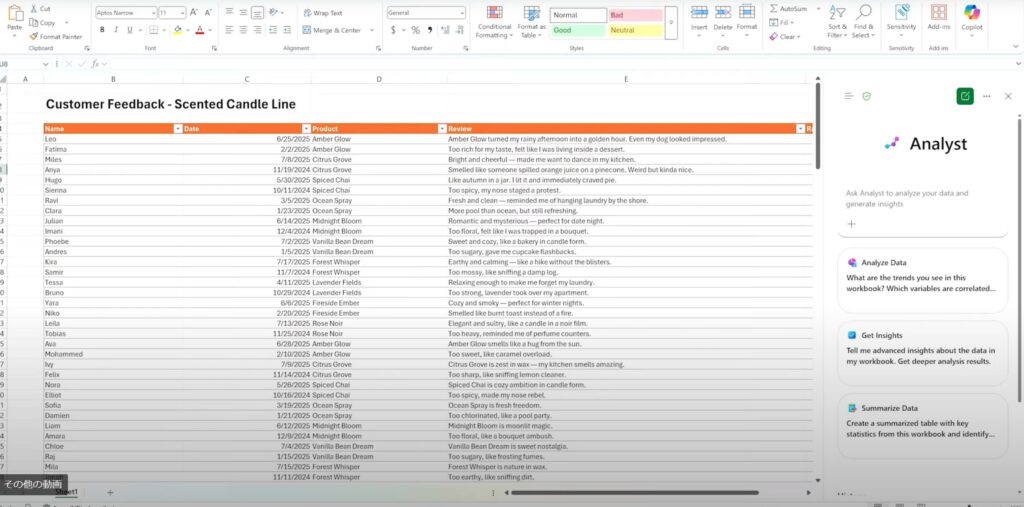Expand the Product column filter dropdown
1024x507 pixels.
[441, 129]
